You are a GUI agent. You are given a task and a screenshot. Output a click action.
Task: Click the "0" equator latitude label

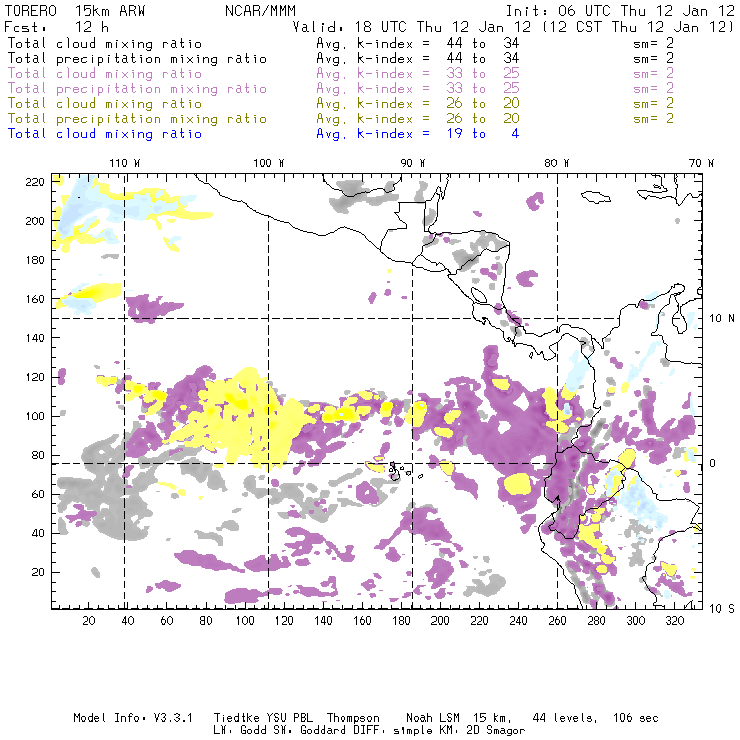[713, 463]
